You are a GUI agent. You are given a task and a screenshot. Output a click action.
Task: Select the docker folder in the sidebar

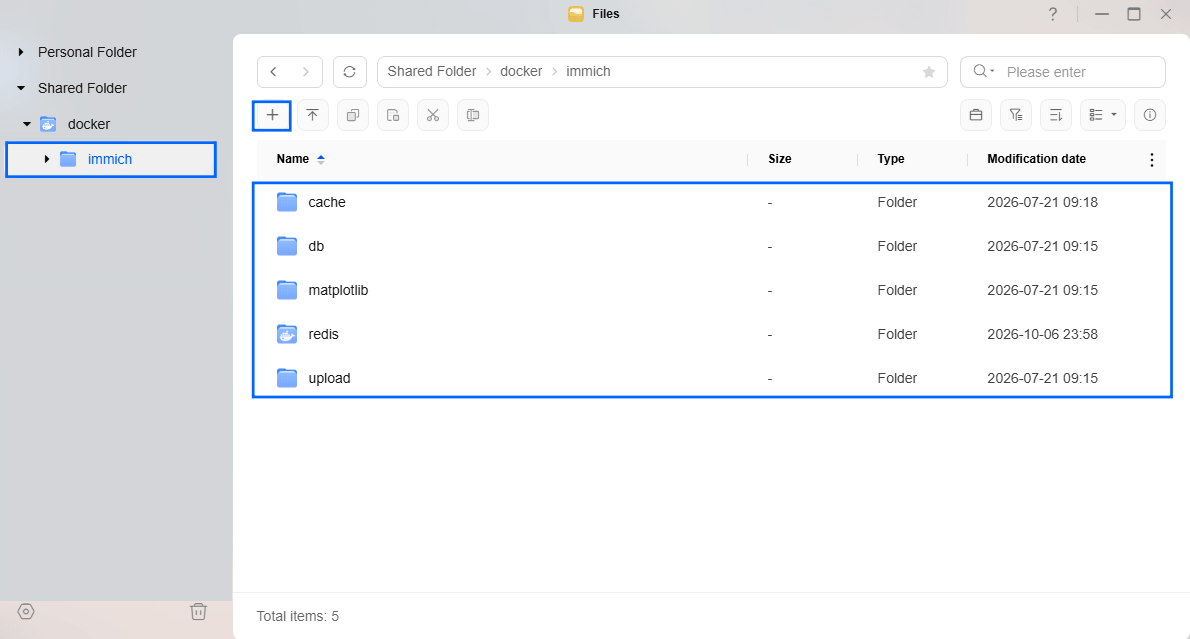(89, 124)
